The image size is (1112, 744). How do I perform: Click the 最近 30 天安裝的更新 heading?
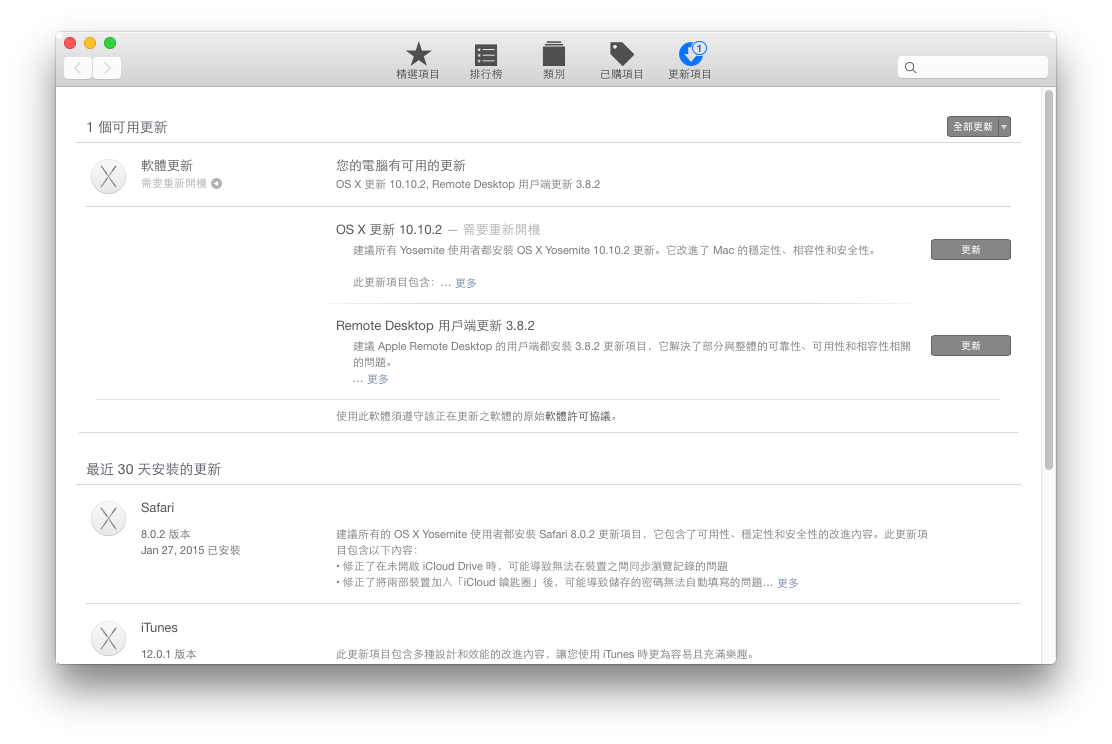click(154, 469)
